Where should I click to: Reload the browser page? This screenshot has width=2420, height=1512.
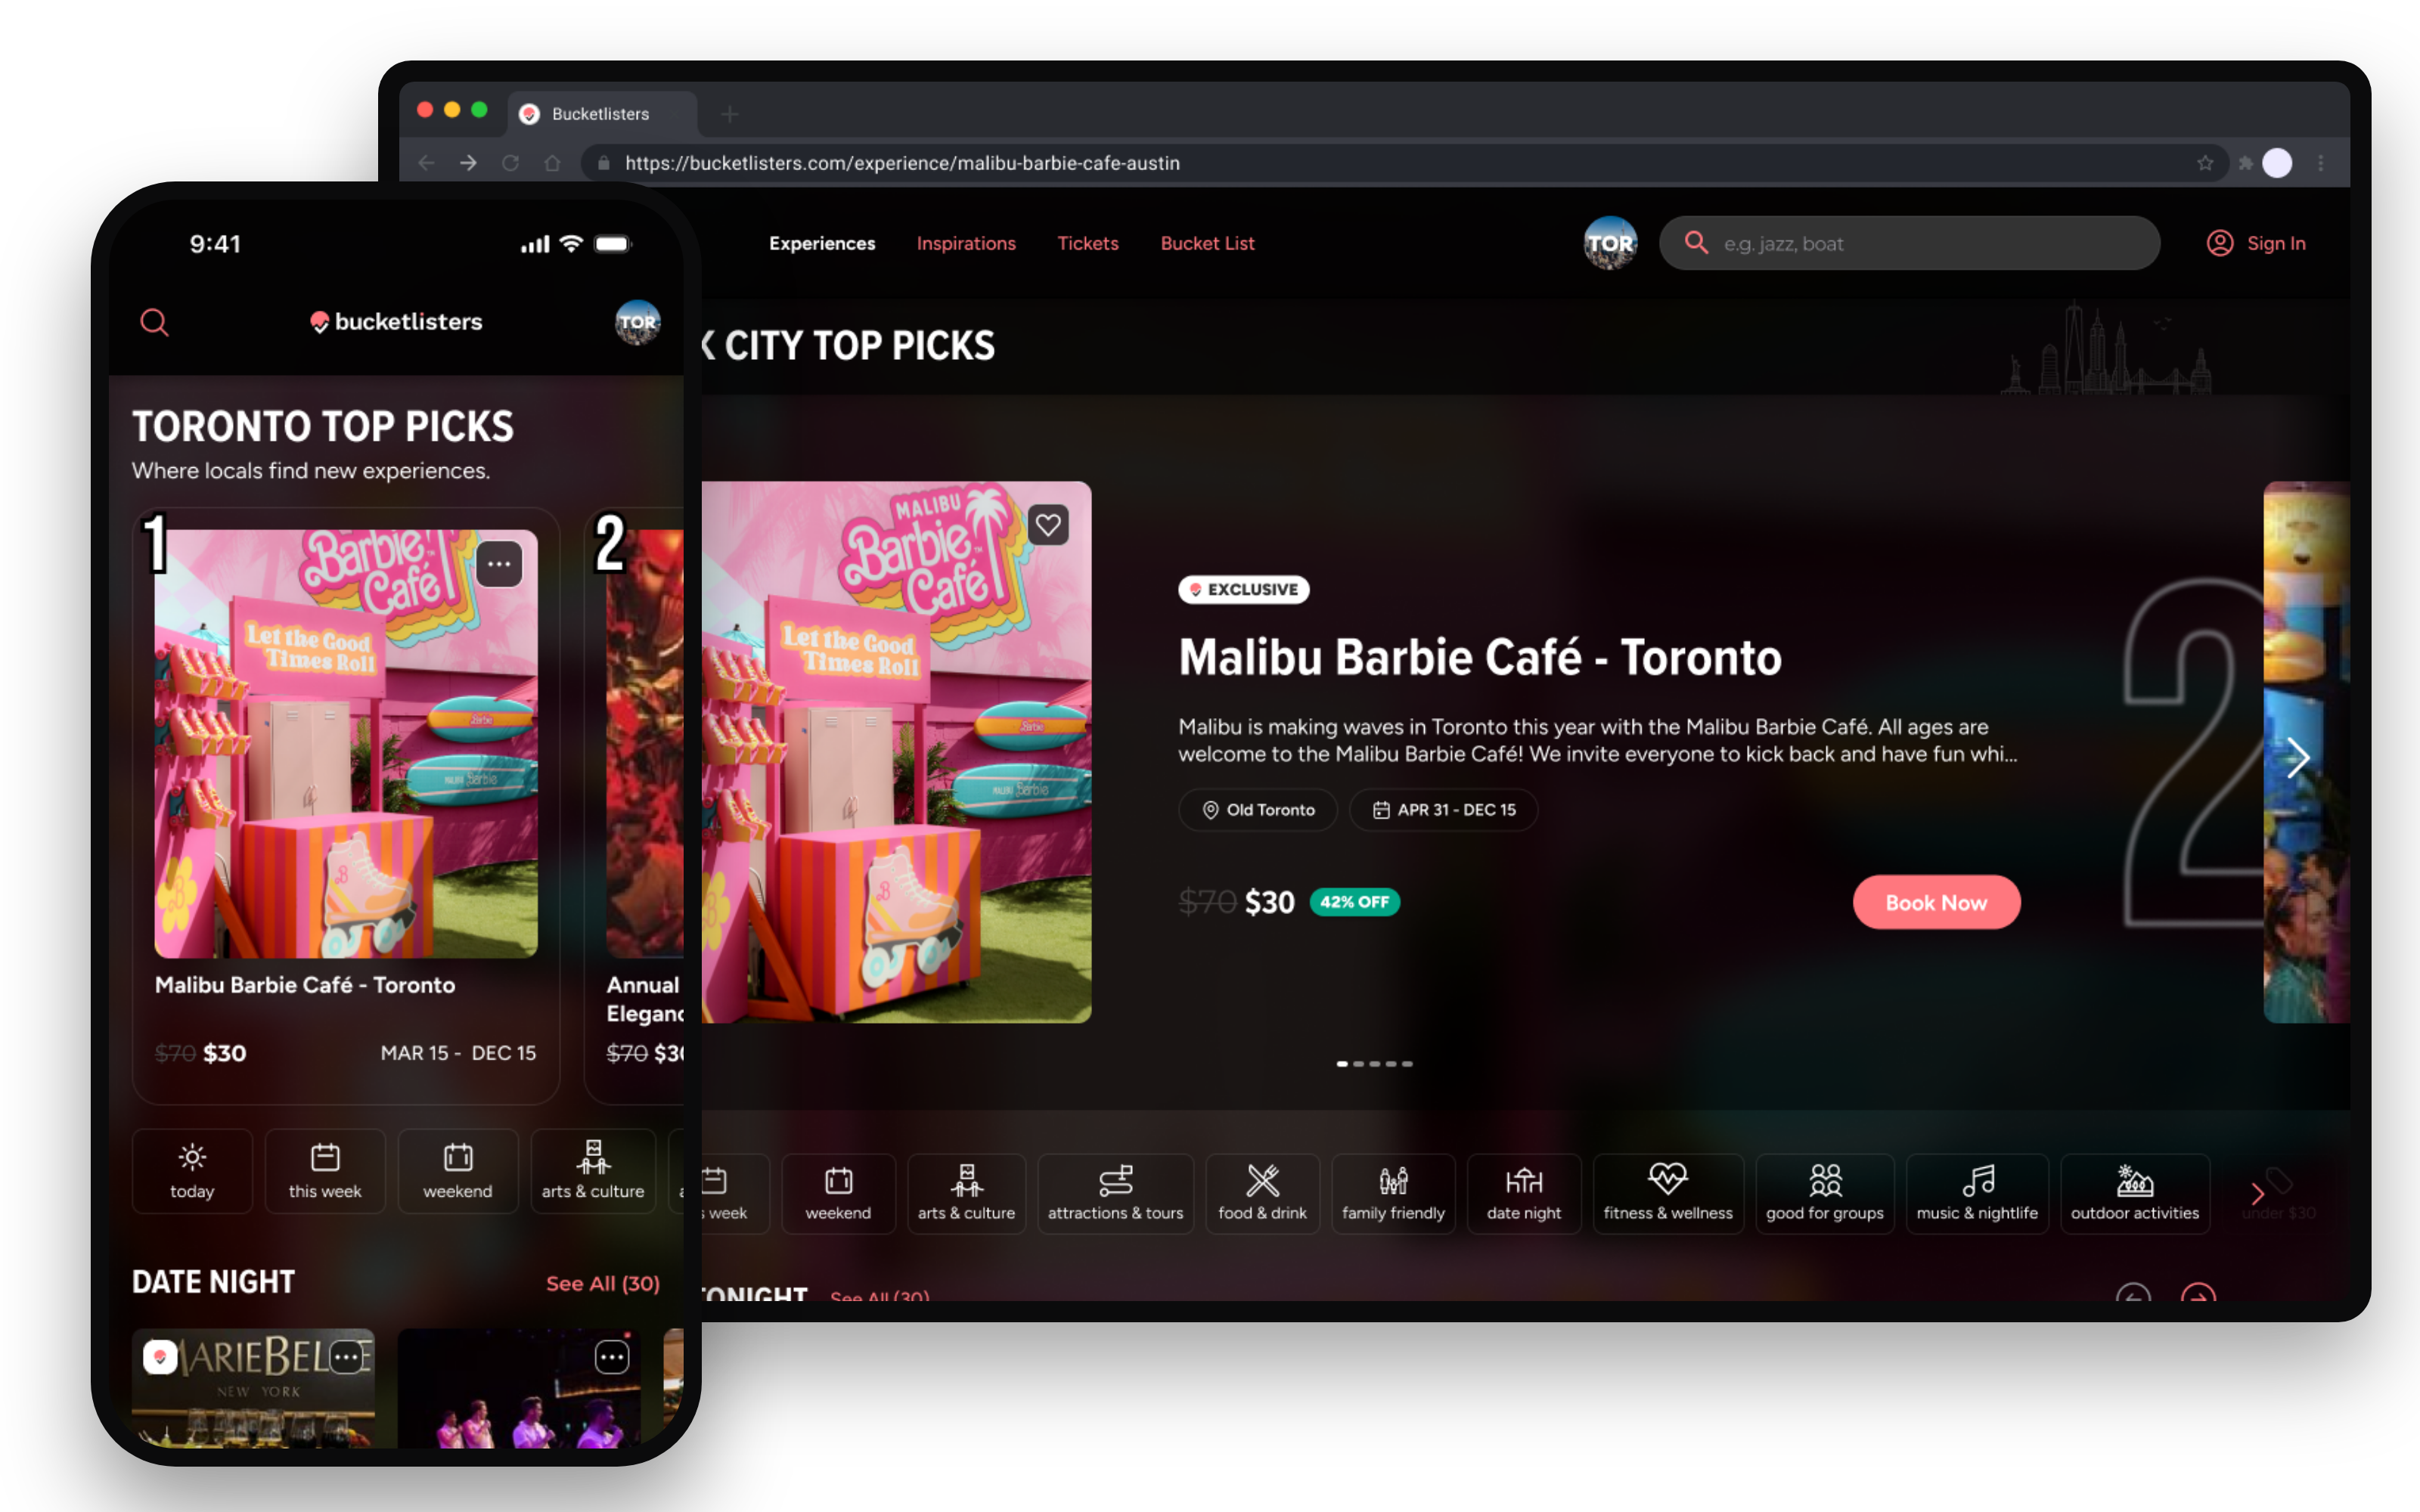[510, 163]
